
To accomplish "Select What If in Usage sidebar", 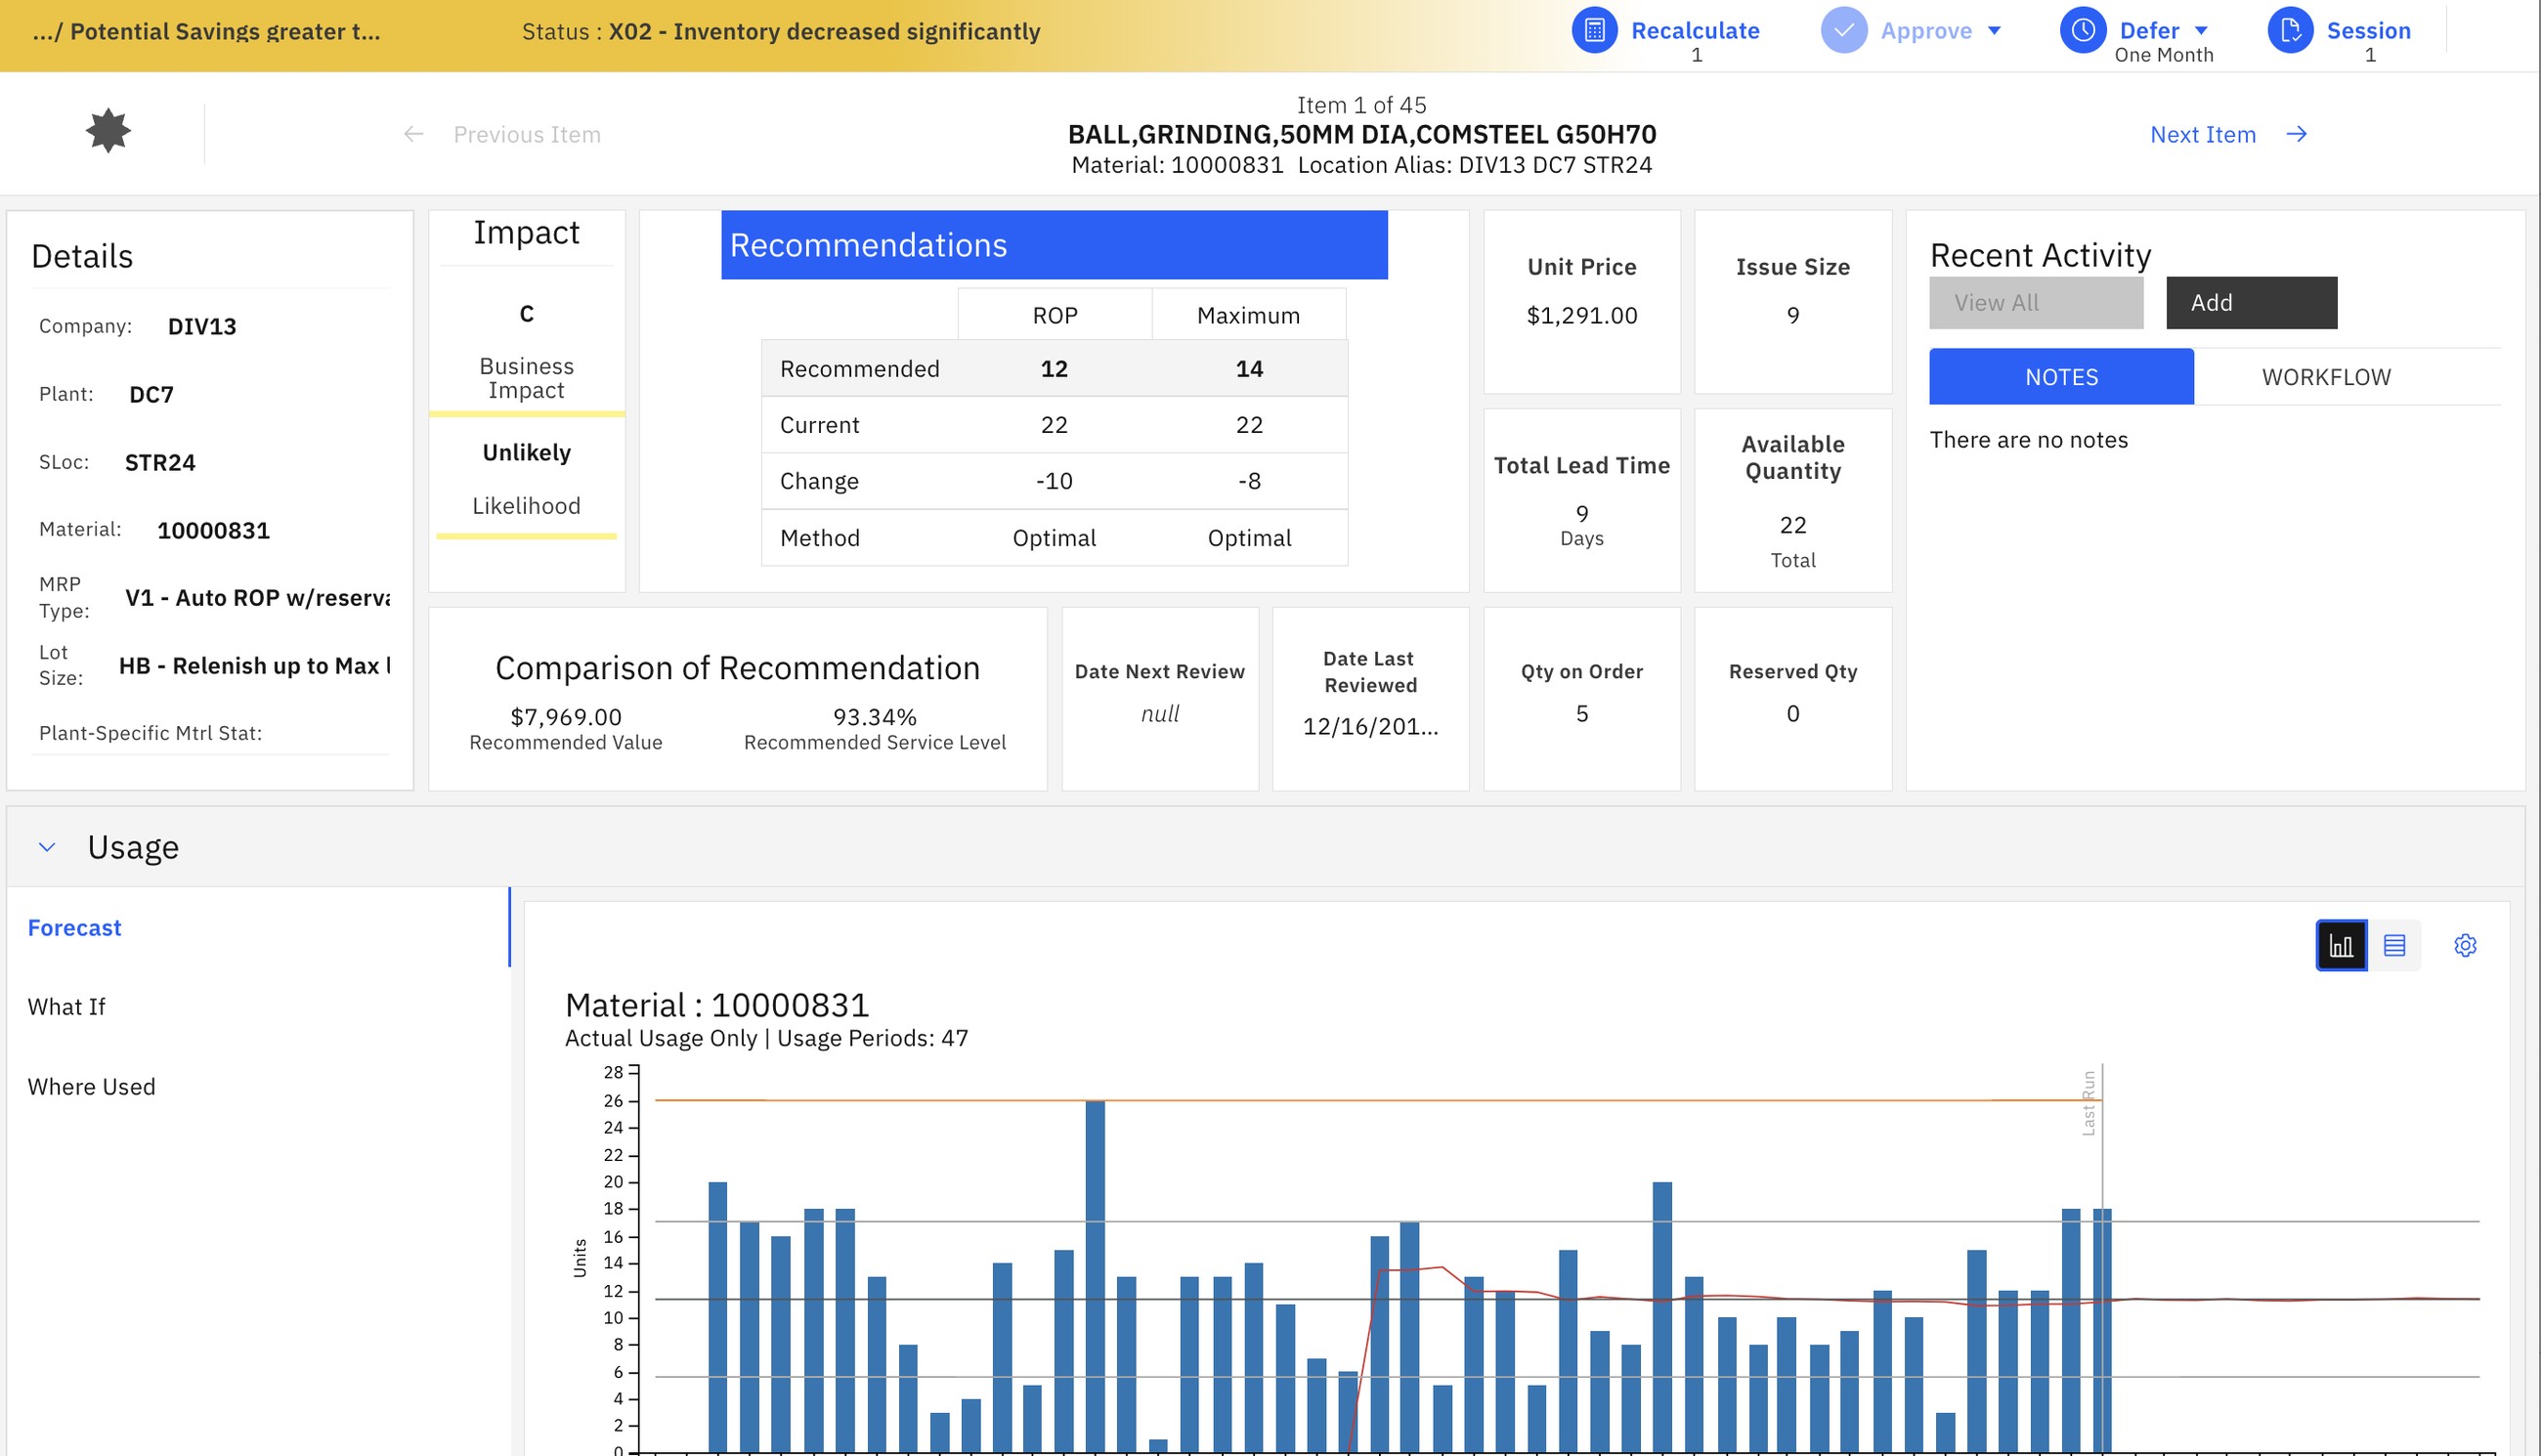I will [x=66, y=1007].
